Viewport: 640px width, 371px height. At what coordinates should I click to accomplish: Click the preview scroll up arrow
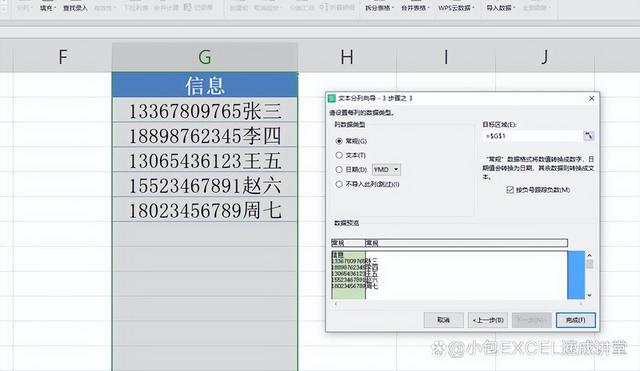coord(589,255)
